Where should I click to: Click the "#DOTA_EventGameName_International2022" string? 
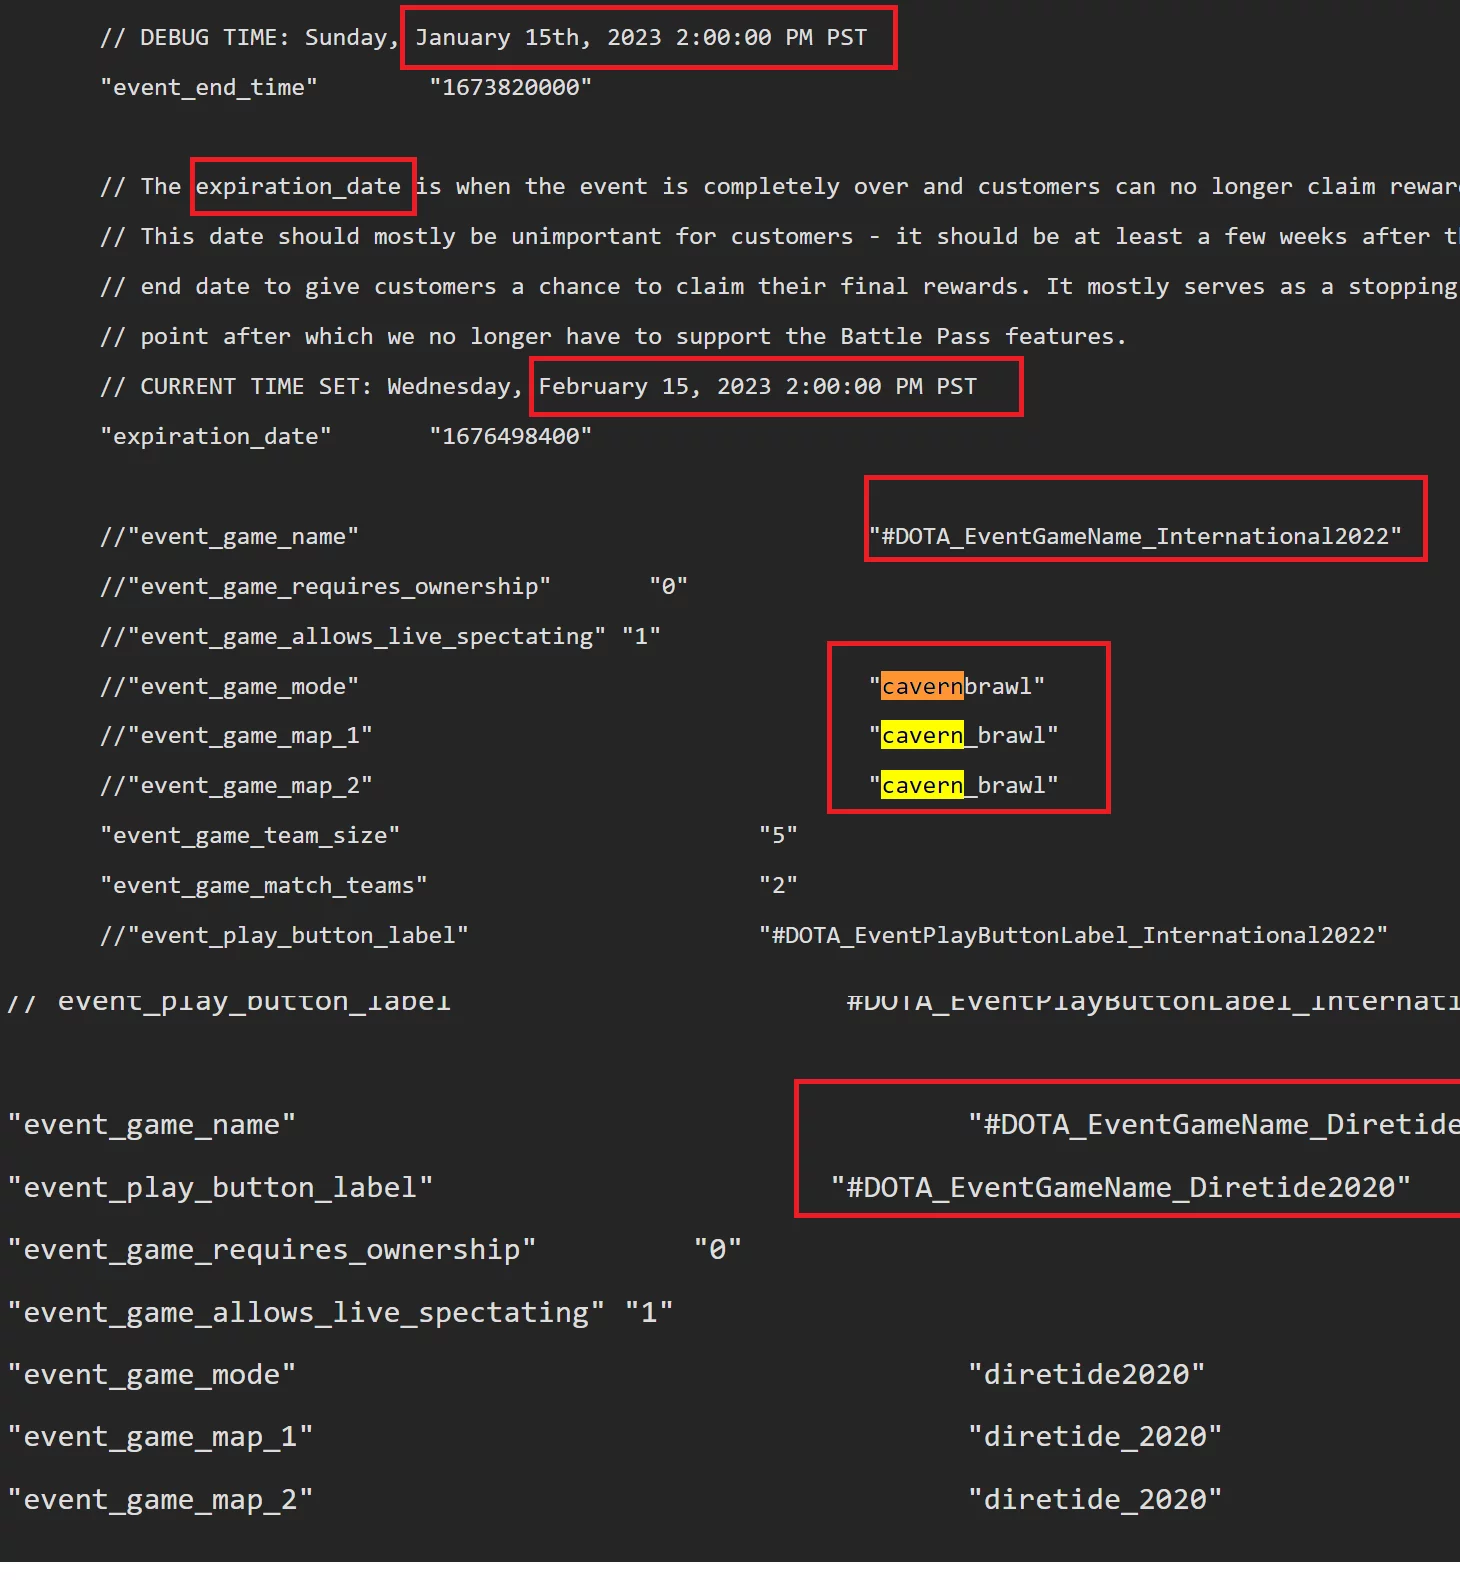[1135, 537]
